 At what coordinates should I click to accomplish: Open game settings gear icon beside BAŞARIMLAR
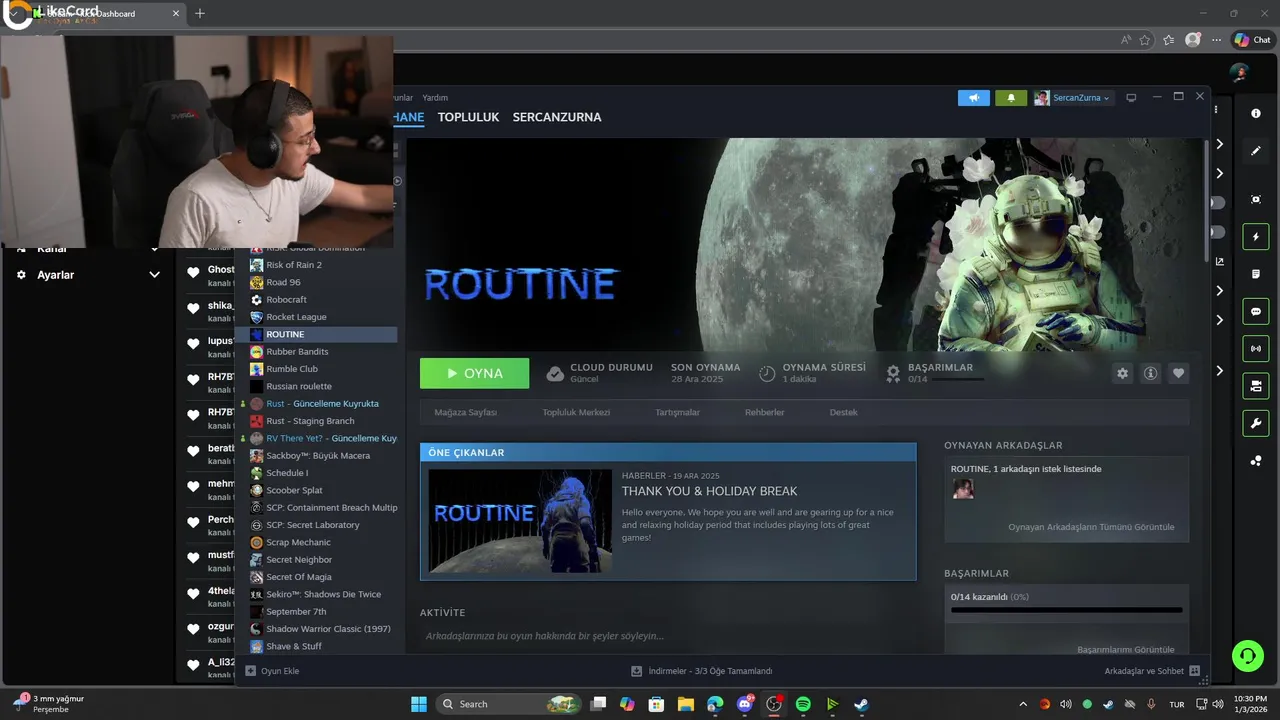(1122, 373)
